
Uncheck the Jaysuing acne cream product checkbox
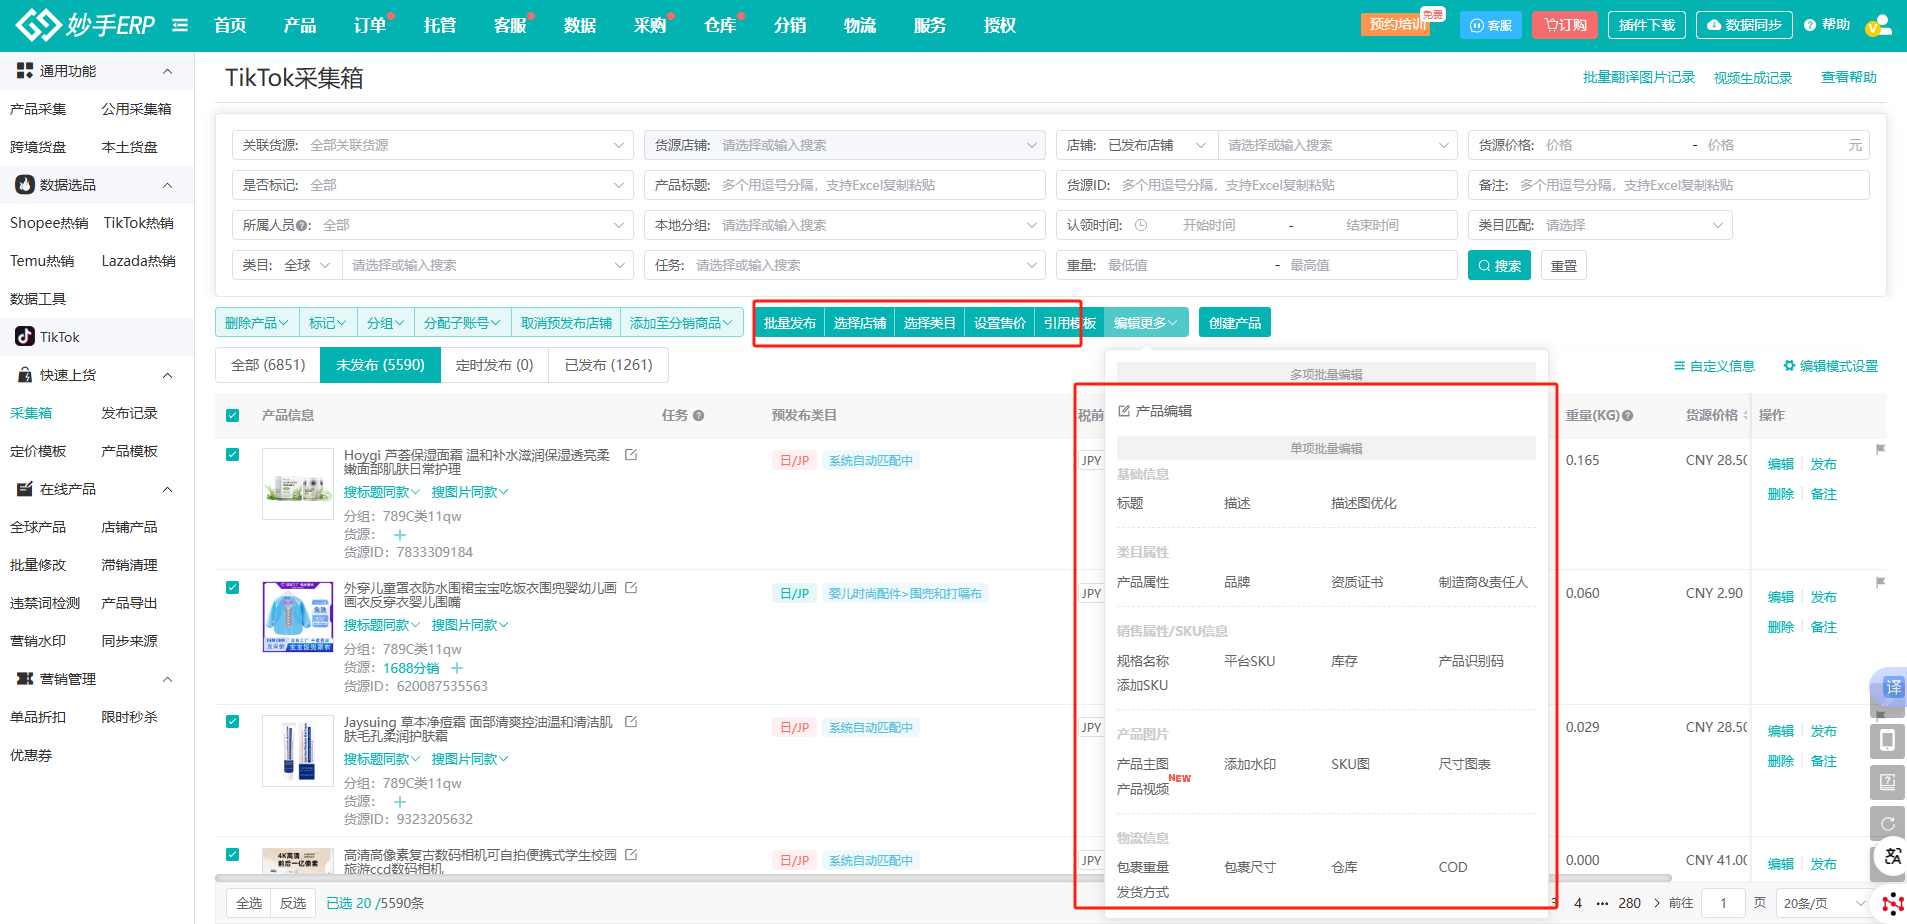point(233,722)
